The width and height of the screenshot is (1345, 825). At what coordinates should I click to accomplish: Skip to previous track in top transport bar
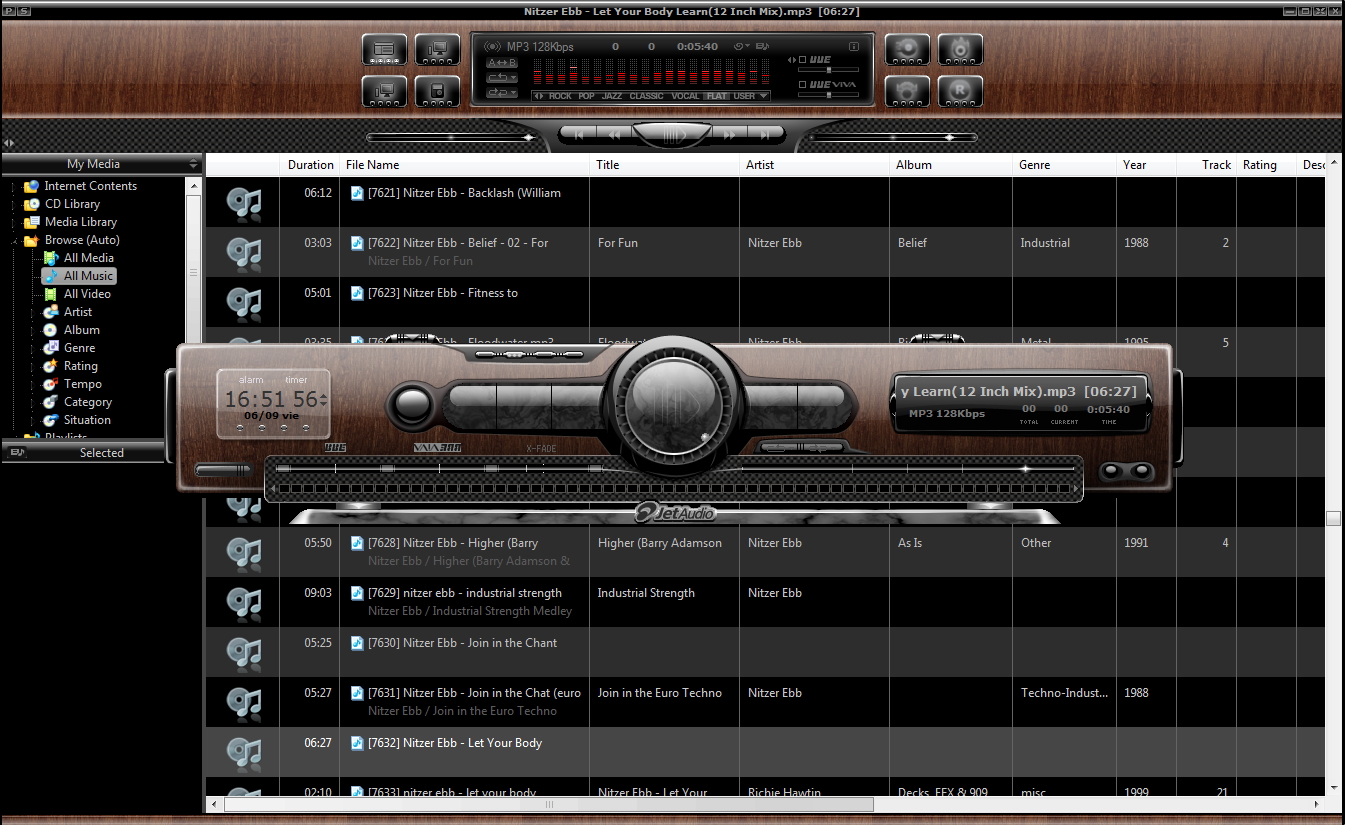coord(577,134)
